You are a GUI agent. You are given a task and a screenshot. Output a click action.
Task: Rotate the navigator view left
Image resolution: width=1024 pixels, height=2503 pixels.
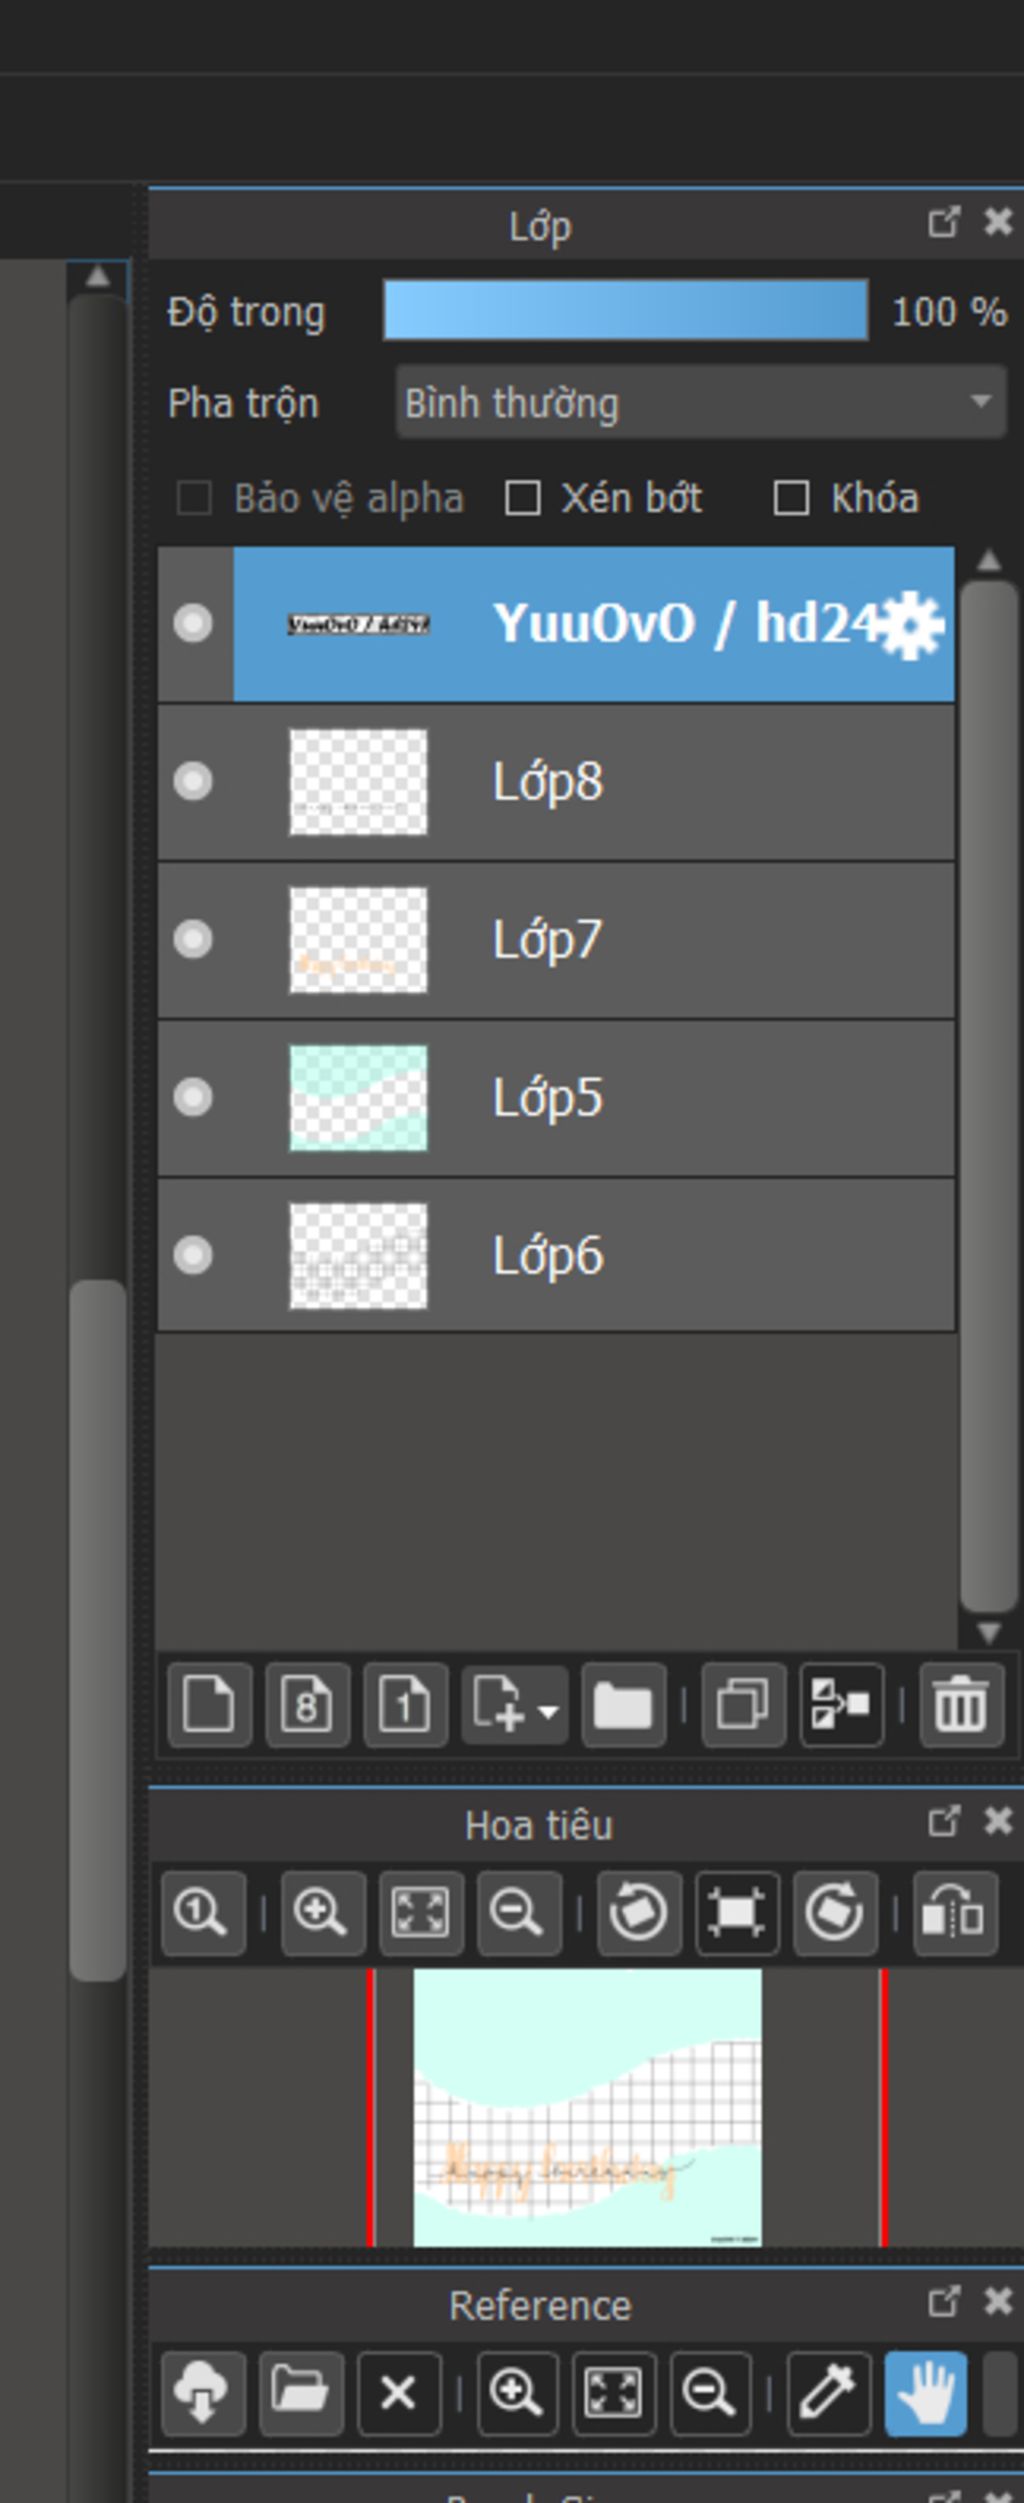click(x=638, y=1913)
